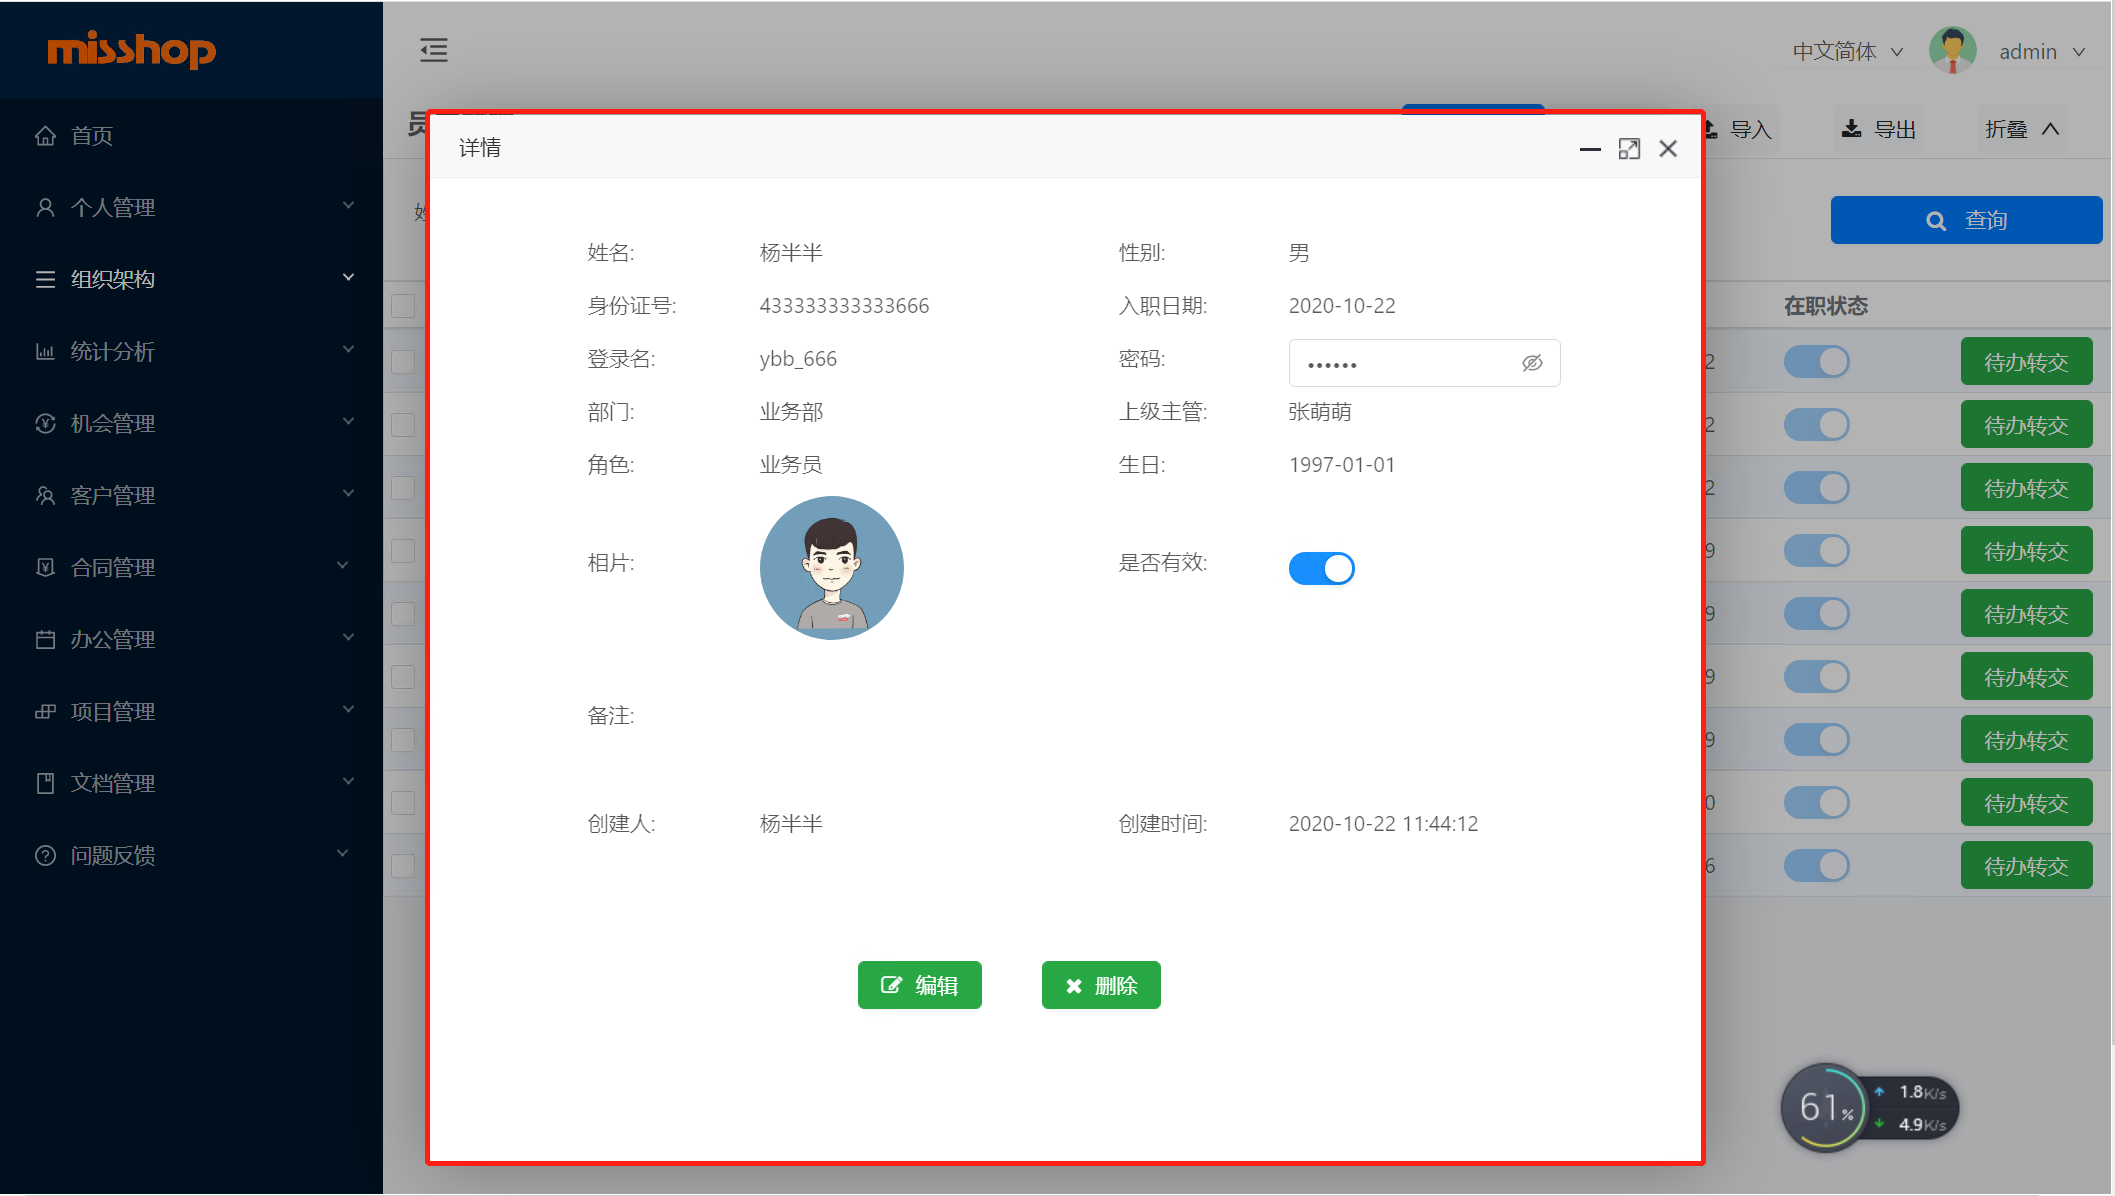Viewport: 2115px width, 1196px height.
Task: Click the home icon beside 首页
Action: (x=45, y=136)
